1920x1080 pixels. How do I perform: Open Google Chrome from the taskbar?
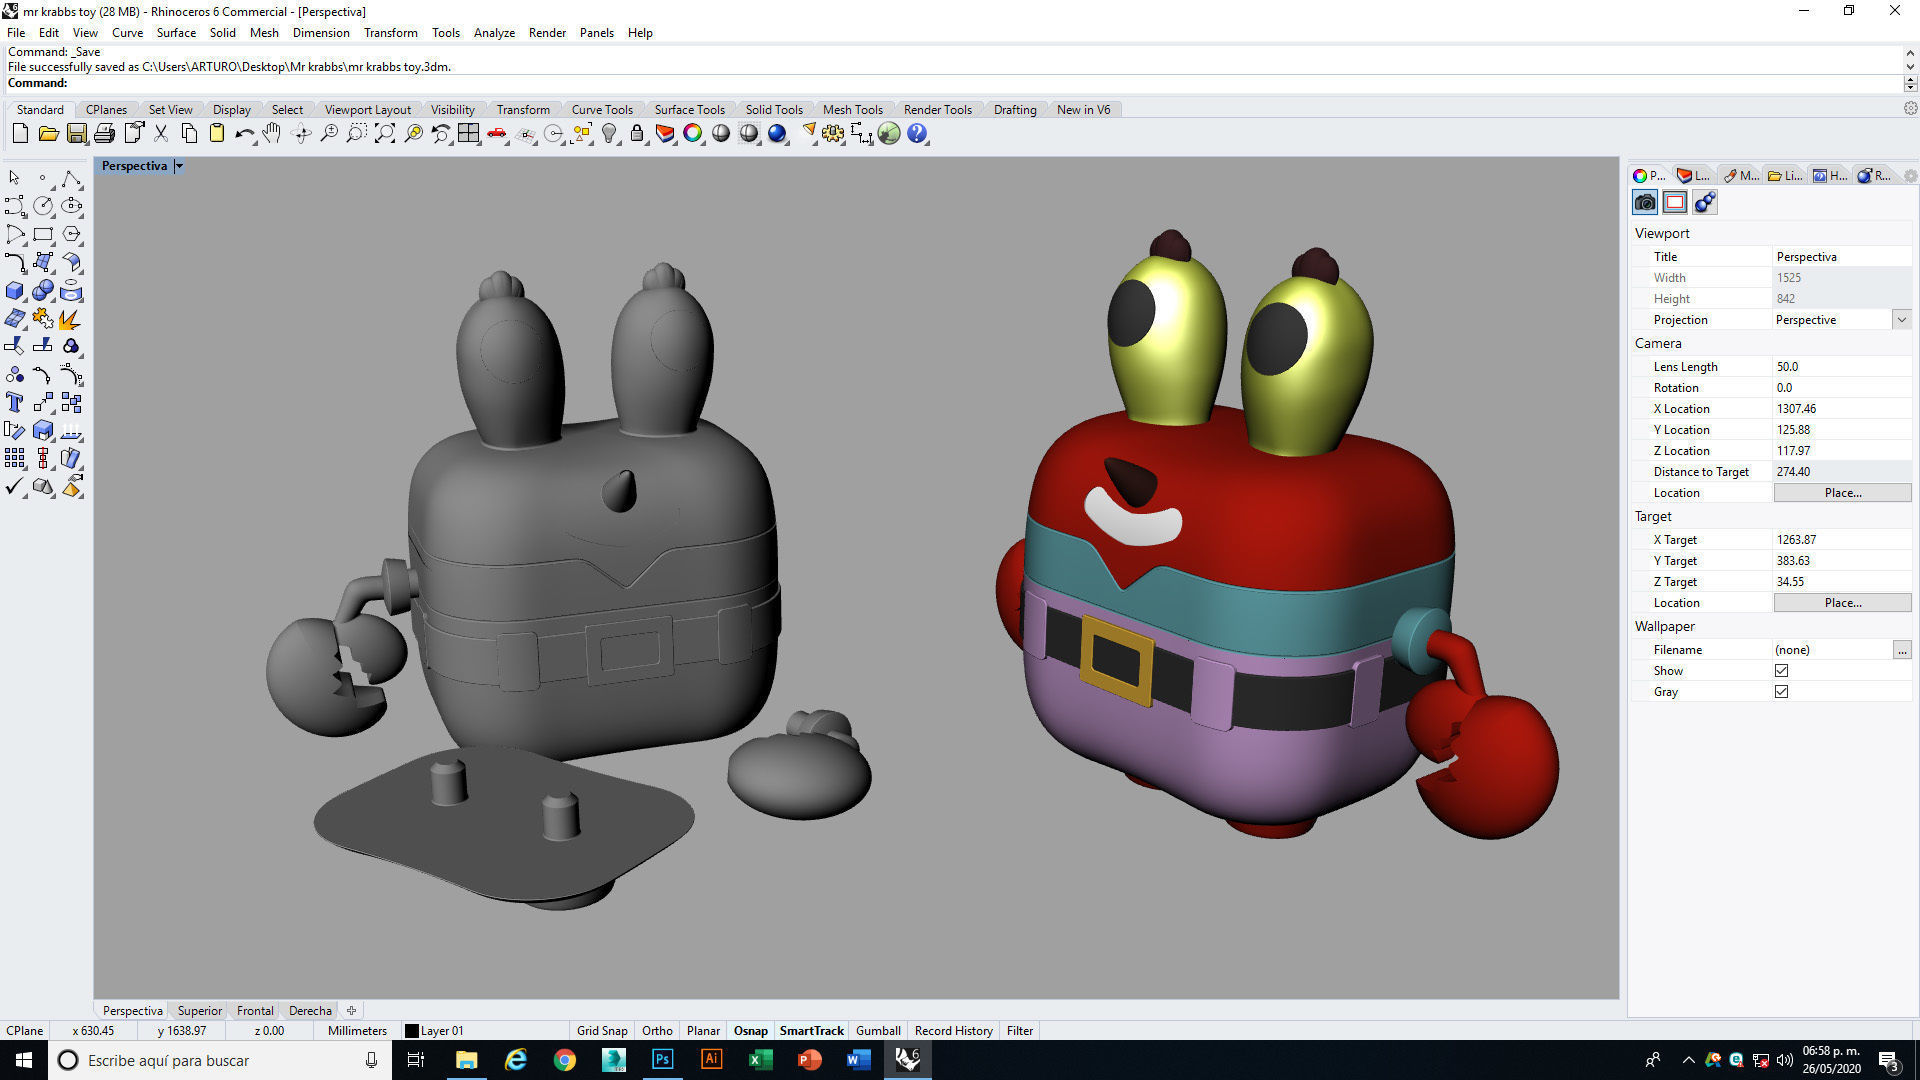564,1060
